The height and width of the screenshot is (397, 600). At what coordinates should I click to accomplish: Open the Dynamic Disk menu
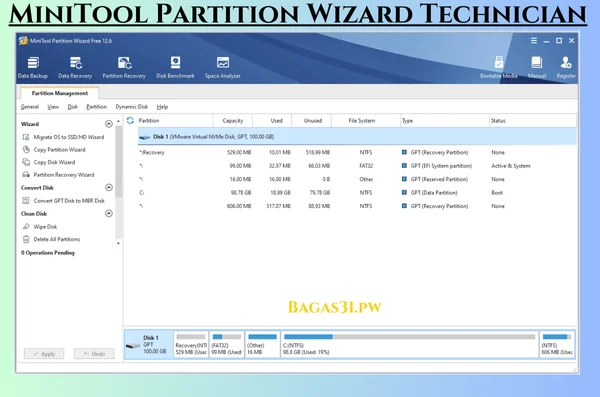tap(132, 107)
